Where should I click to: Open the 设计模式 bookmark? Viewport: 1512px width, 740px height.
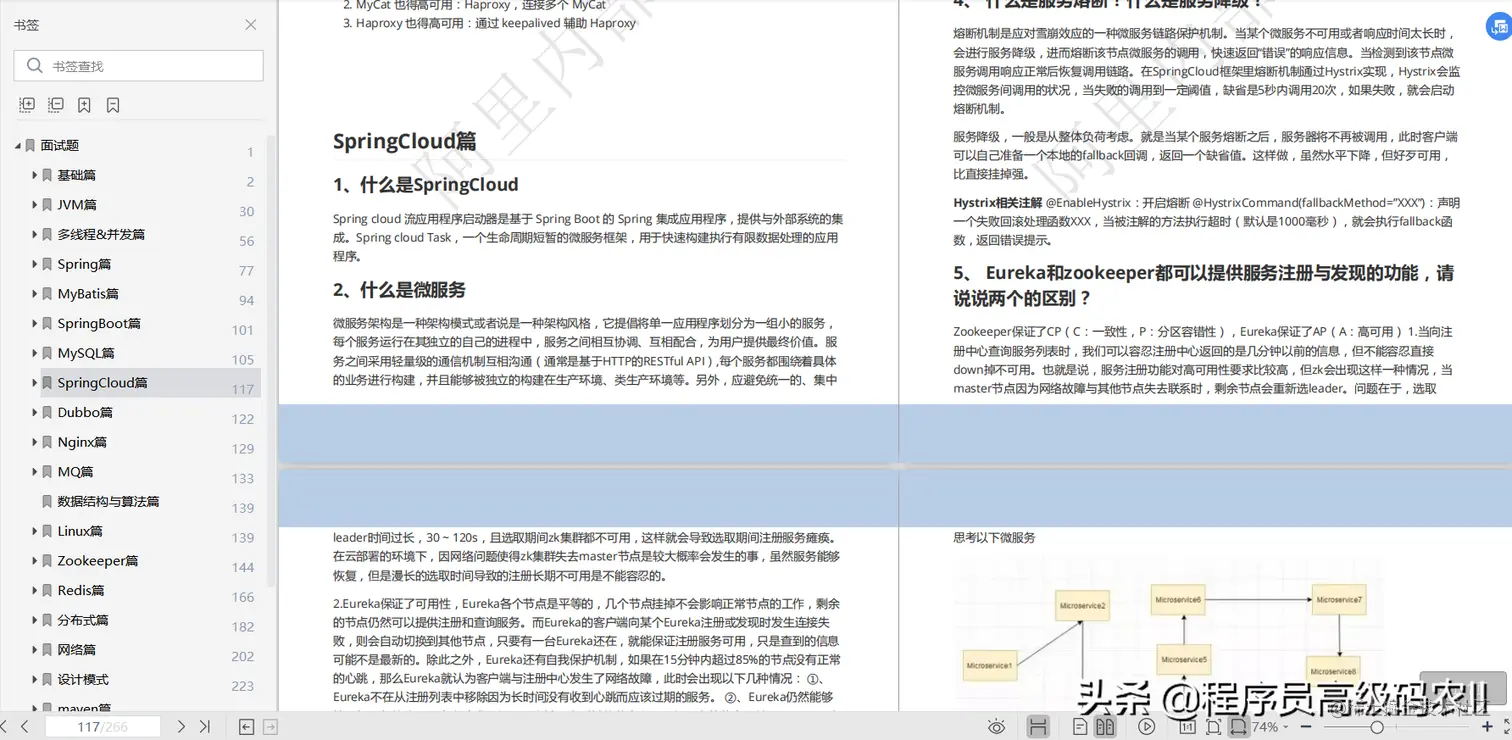pyautogui.click(x=83, y=679)
